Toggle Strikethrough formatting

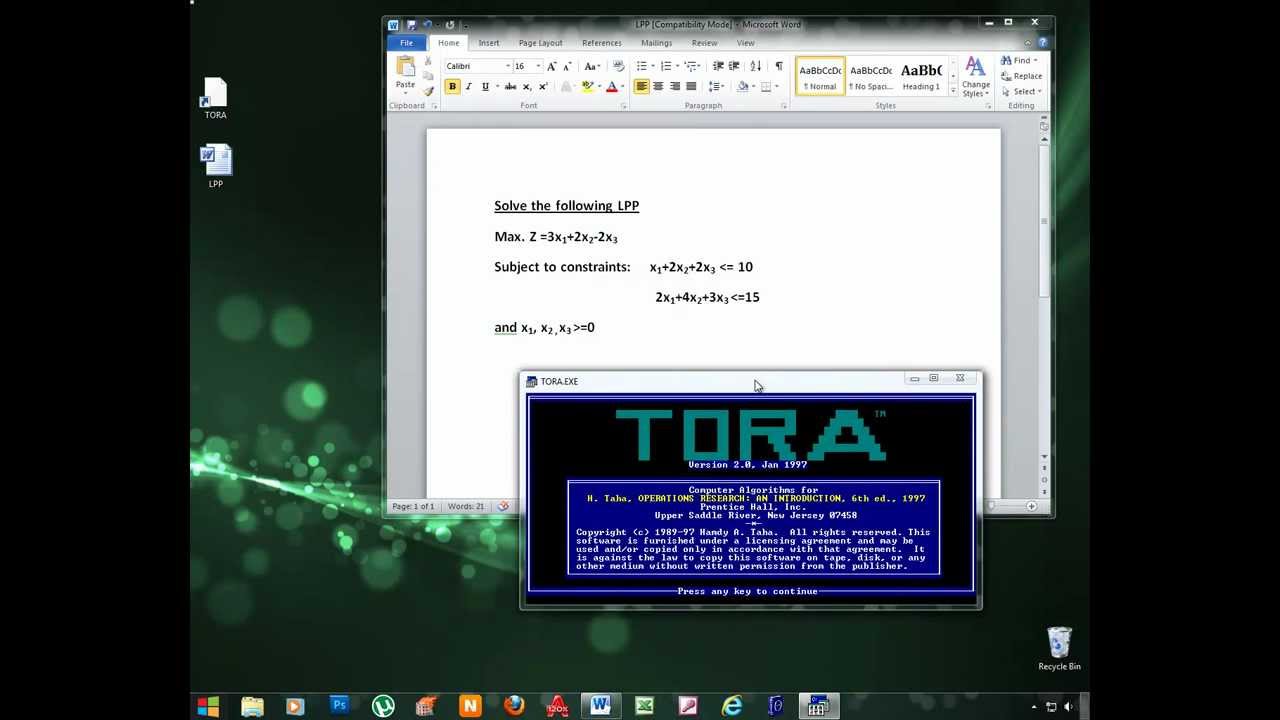pyautogui.click(x=510, y=87)
